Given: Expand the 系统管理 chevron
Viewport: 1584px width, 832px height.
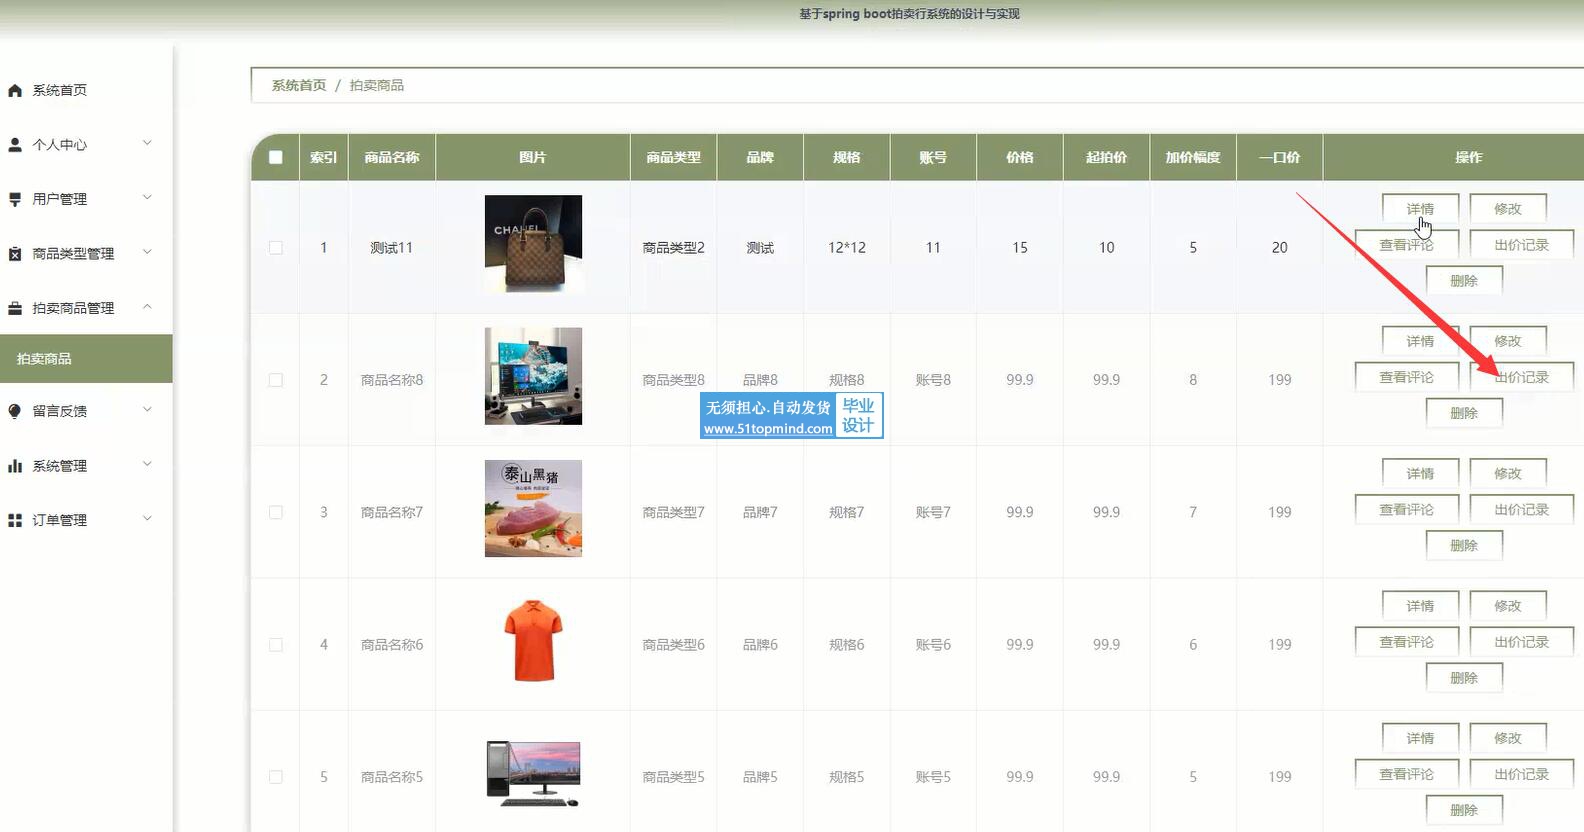Looking at the screenshot, I should point(147,464).
